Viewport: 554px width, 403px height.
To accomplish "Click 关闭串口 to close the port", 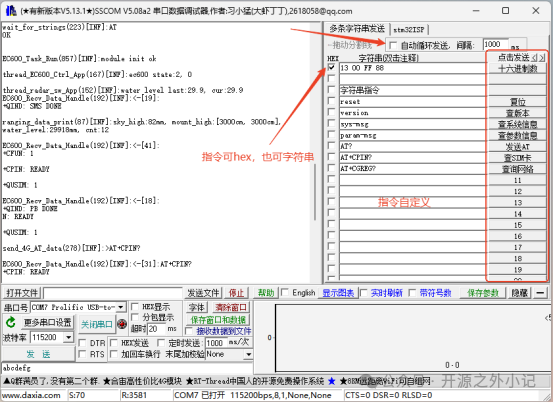I will tap(96, 324).
